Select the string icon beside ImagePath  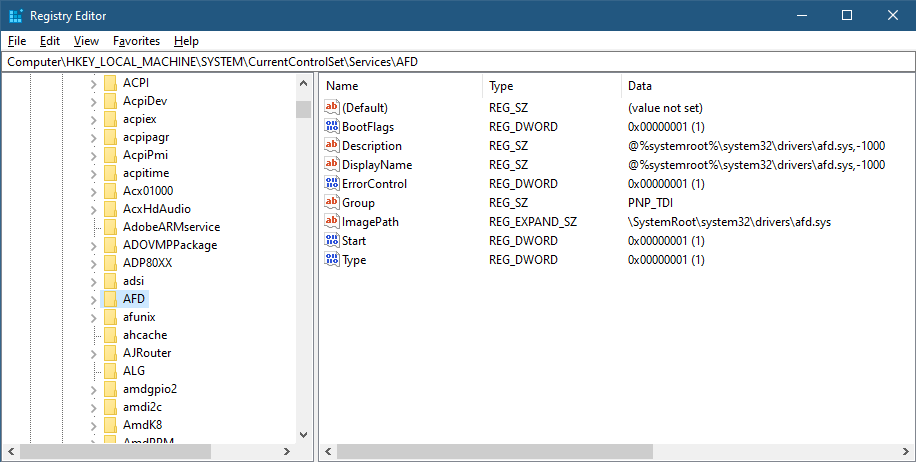(x=333, y=222)
